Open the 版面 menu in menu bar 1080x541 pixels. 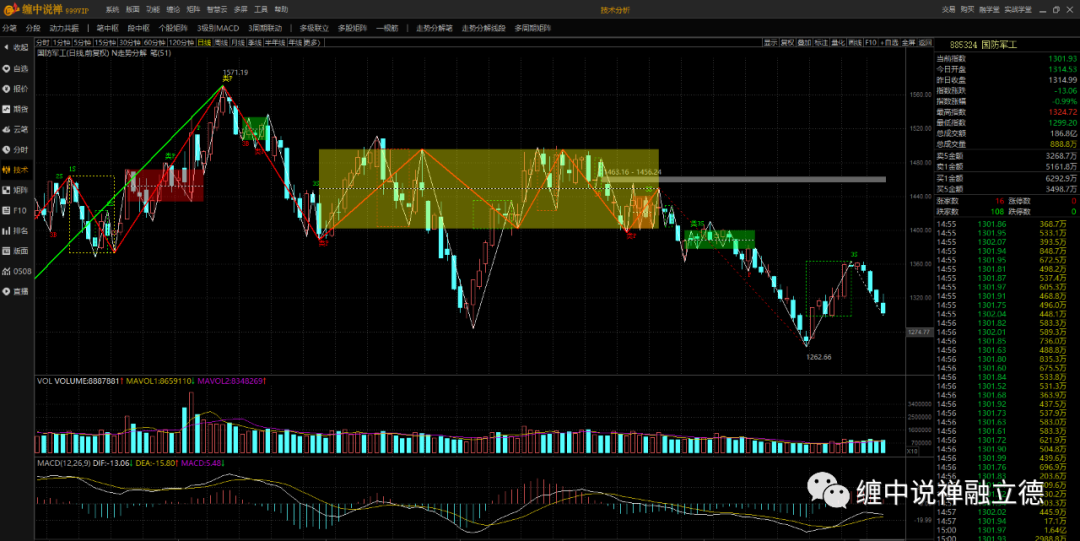[132, 10]
